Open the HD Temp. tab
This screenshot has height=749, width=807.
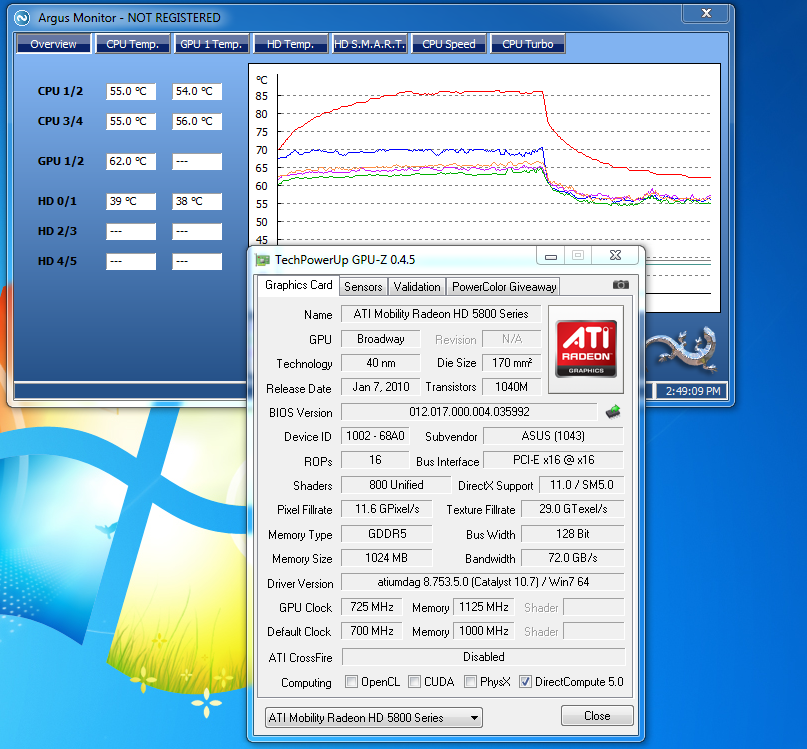pos(290,44)
